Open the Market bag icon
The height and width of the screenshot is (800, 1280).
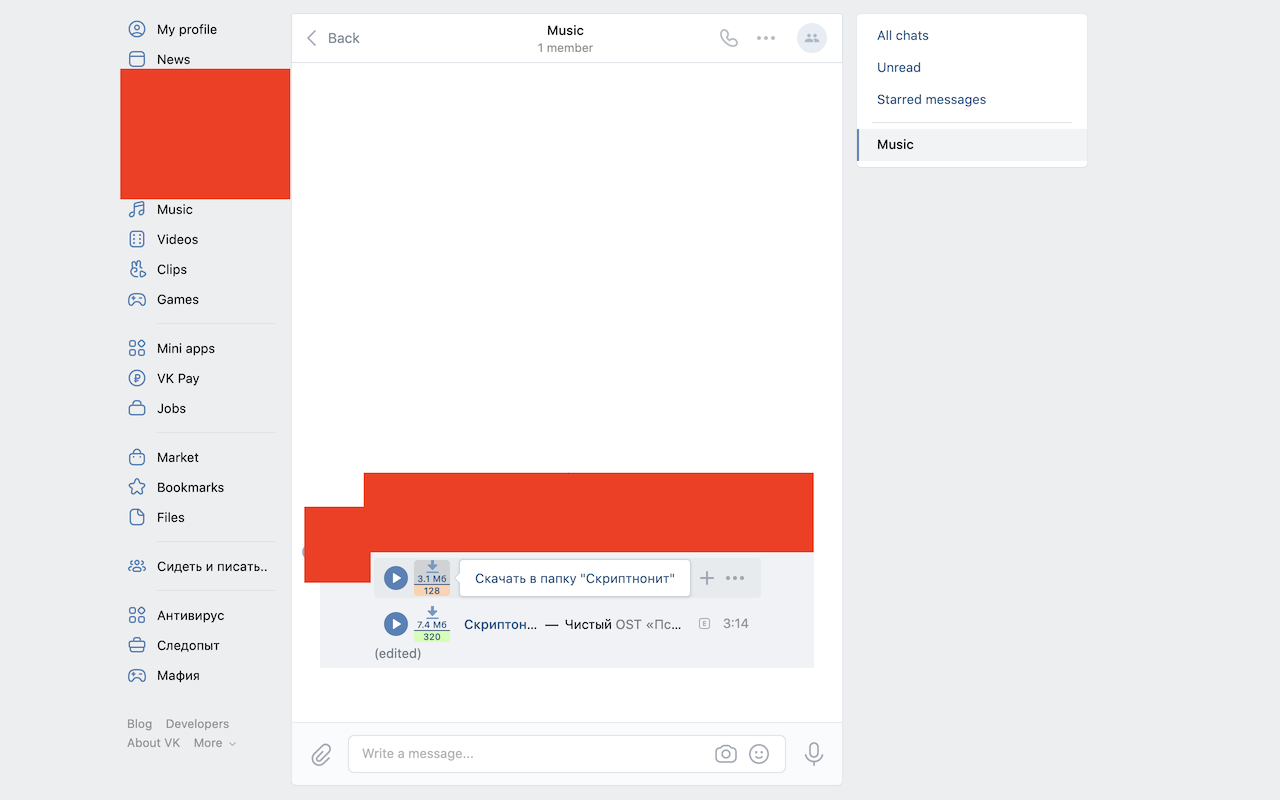137,457
